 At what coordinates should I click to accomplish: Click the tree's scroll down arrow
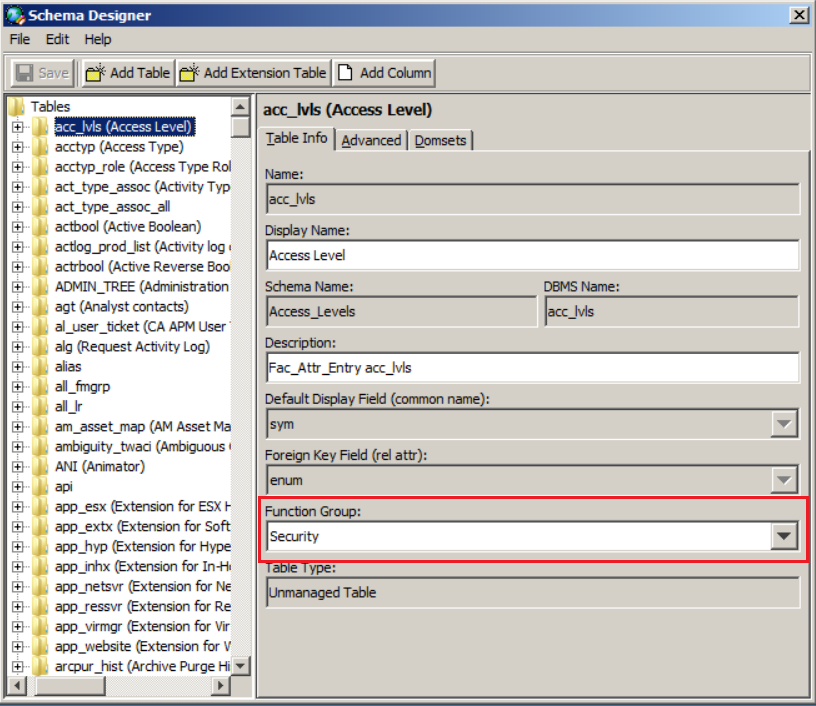pos(240,666)
